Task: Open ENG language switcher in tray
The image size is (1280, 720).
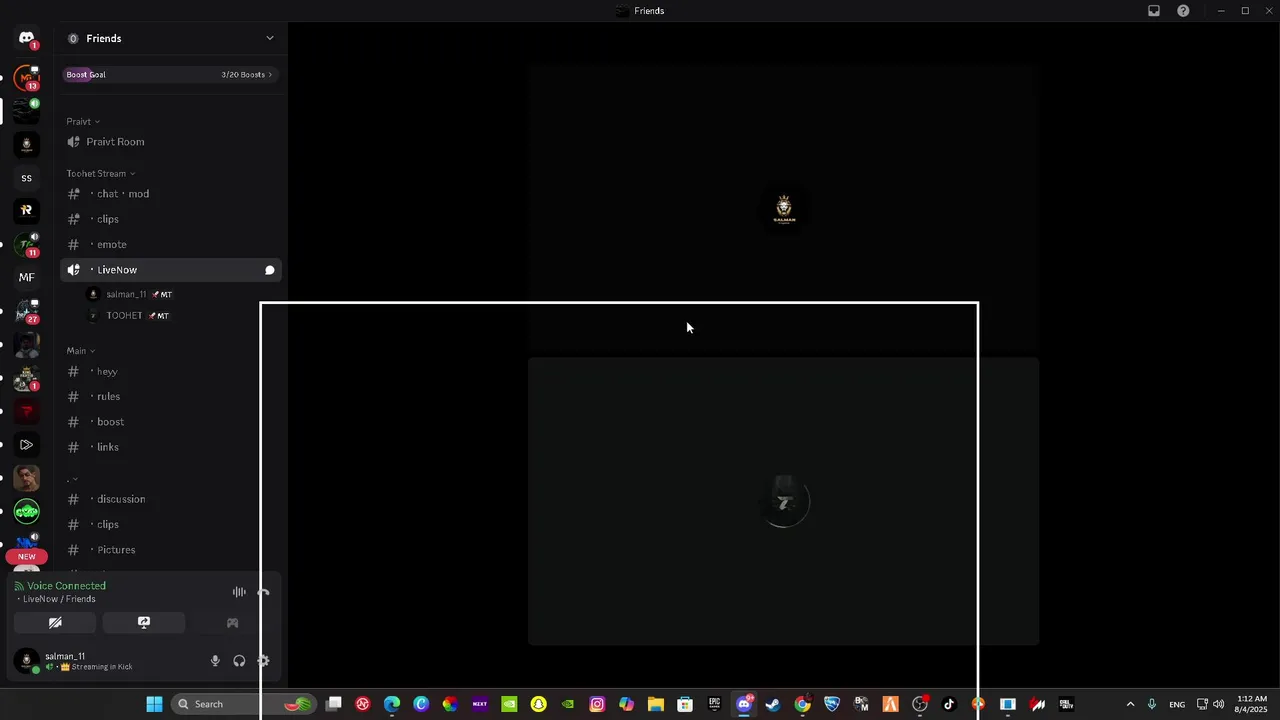Action: [x=1177, y=704]
